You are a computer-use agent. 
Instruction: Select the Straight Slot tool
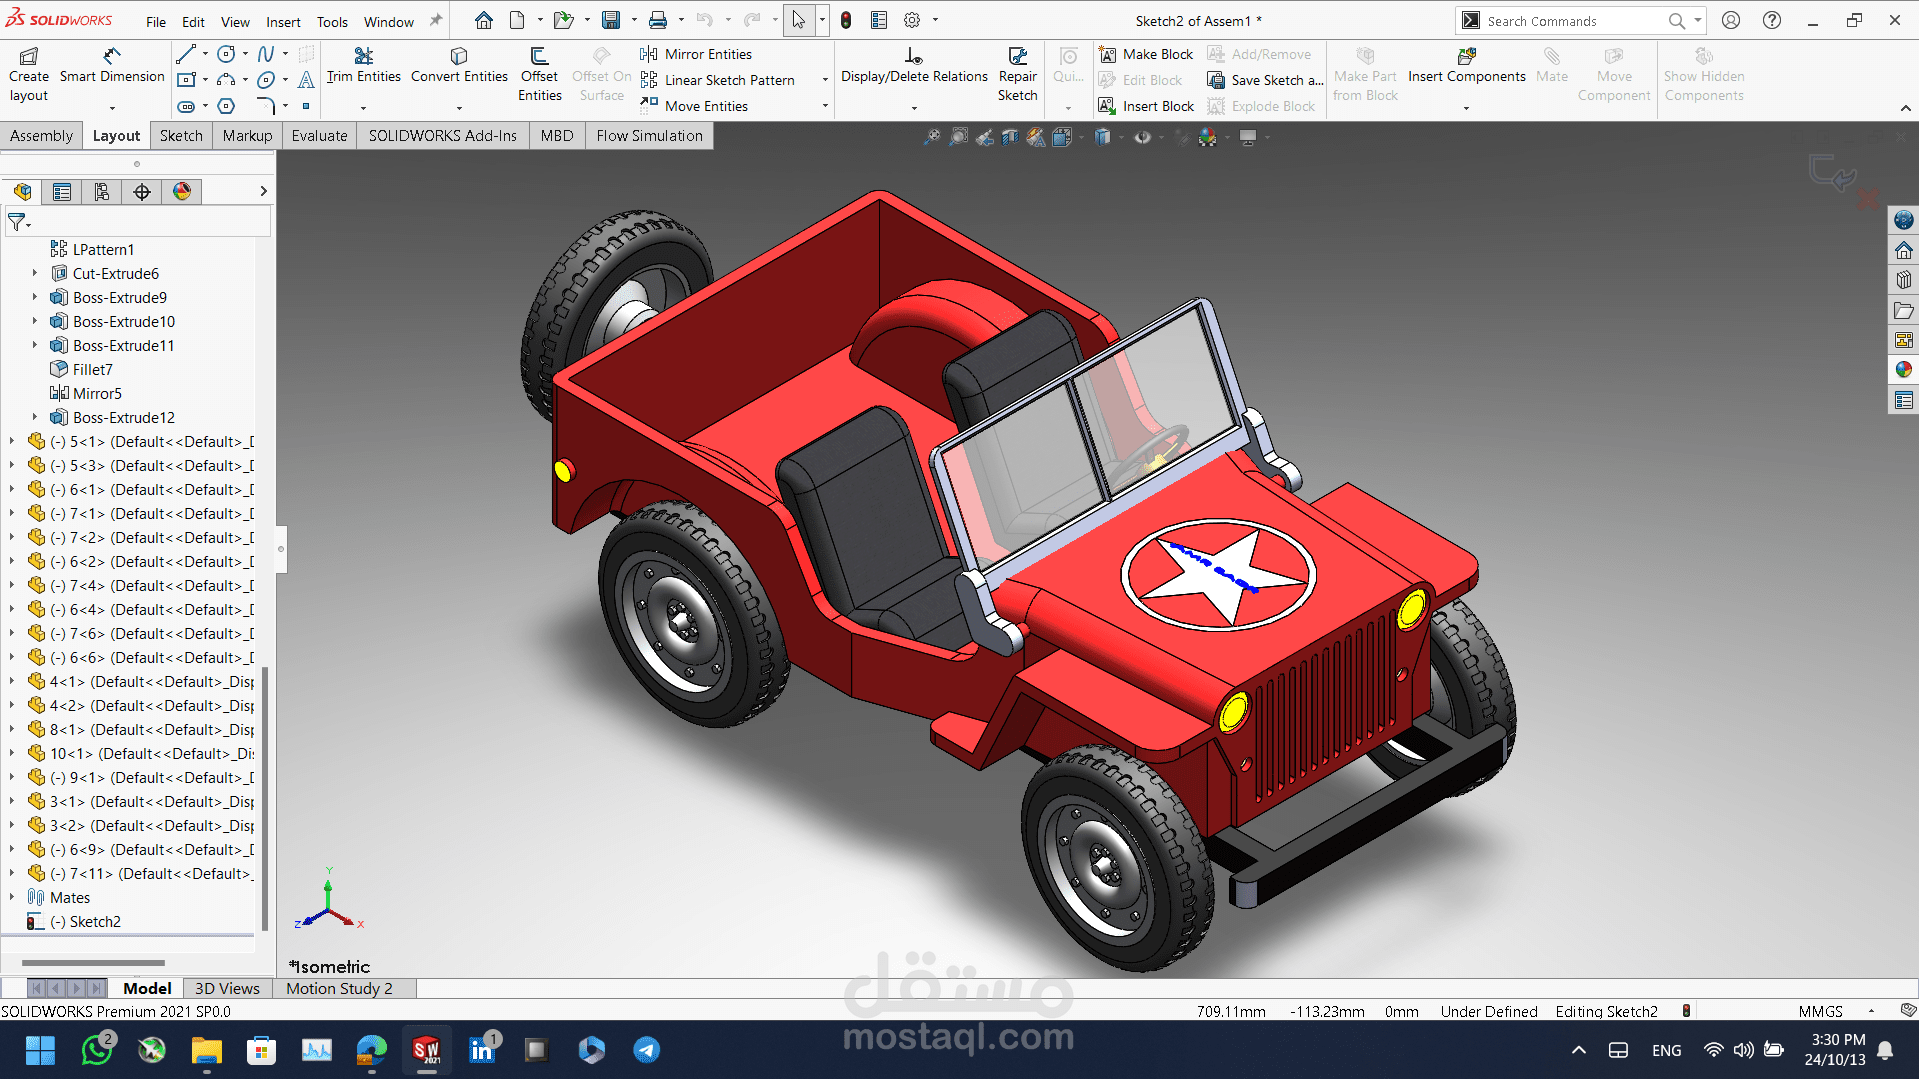click(x=186, y=106)
